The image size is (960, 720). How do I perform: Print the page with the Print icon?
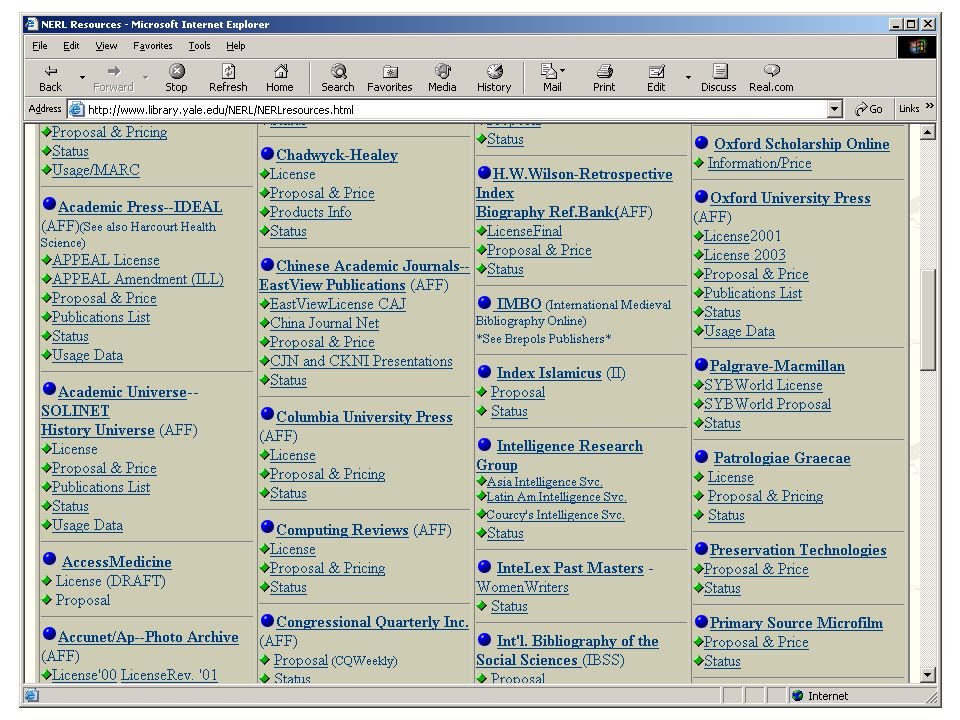click(x=604, y=78)
